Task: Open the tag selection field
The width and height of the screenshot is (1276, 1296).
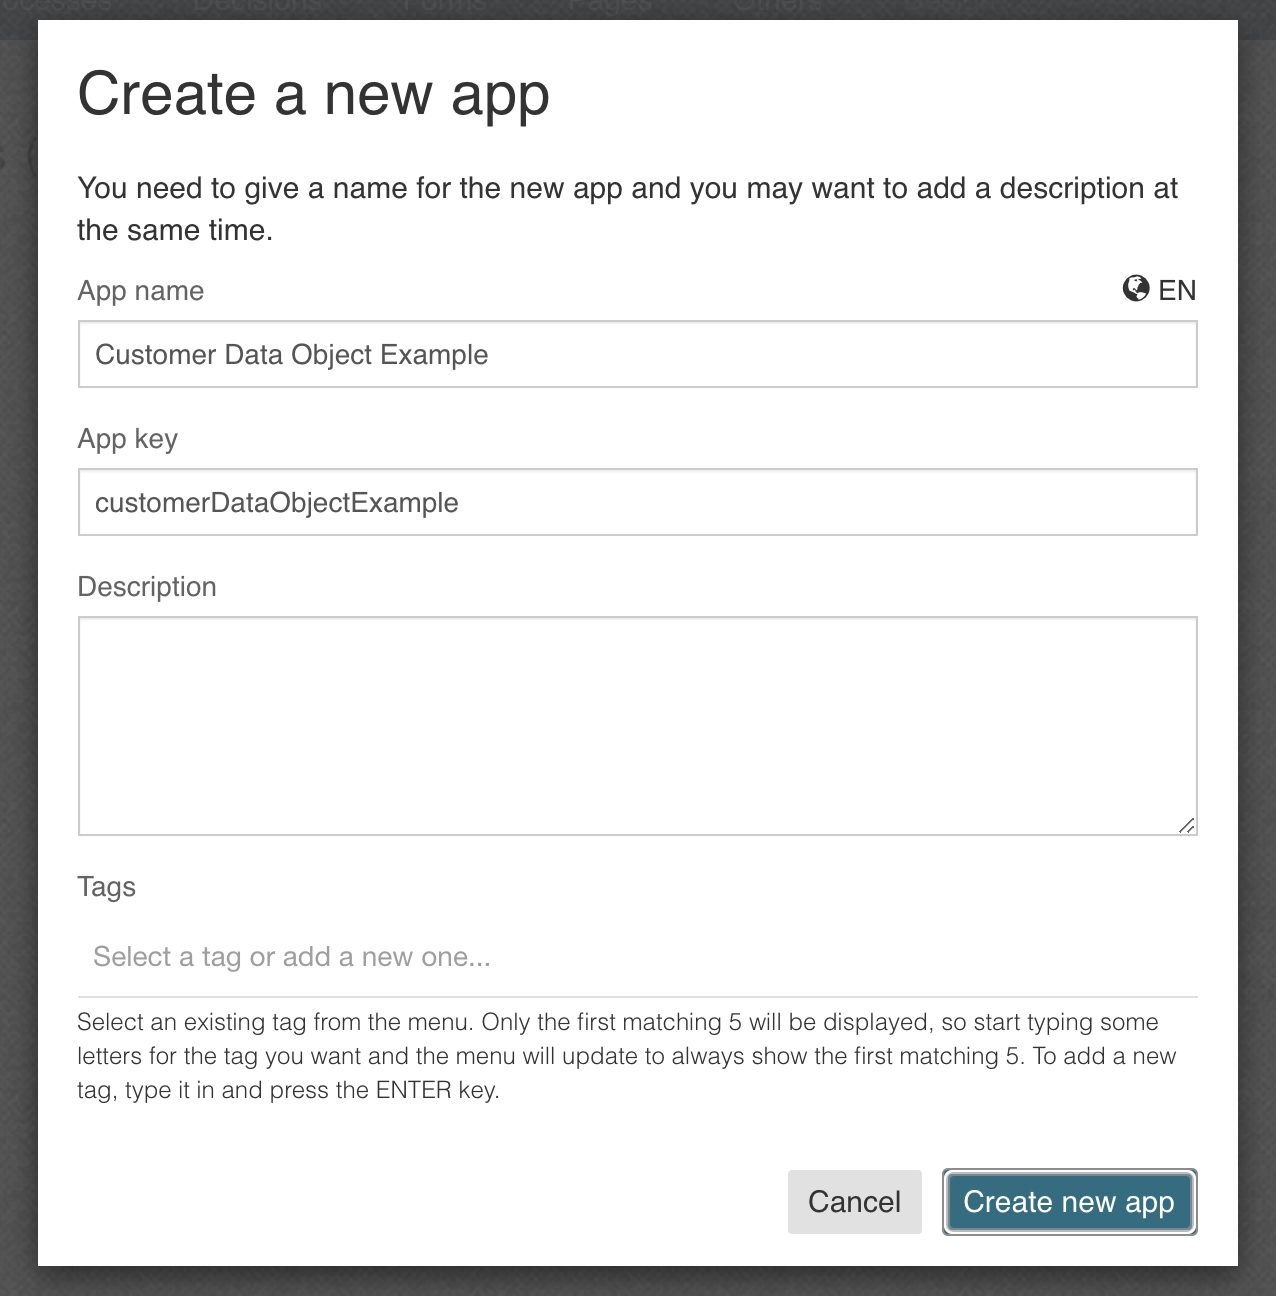Action: (637, 956)
